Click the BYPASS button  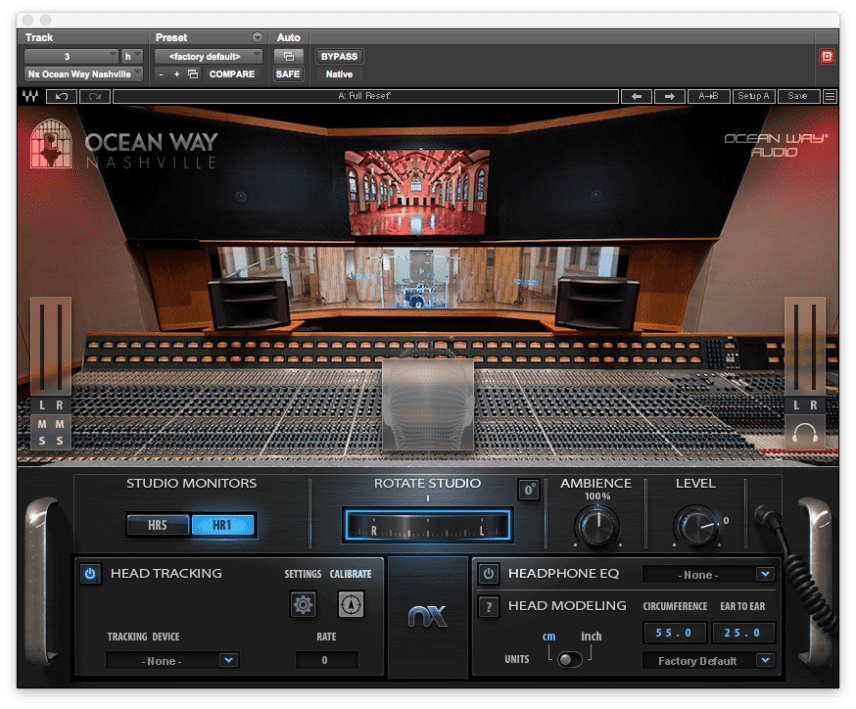click(339, 56)
